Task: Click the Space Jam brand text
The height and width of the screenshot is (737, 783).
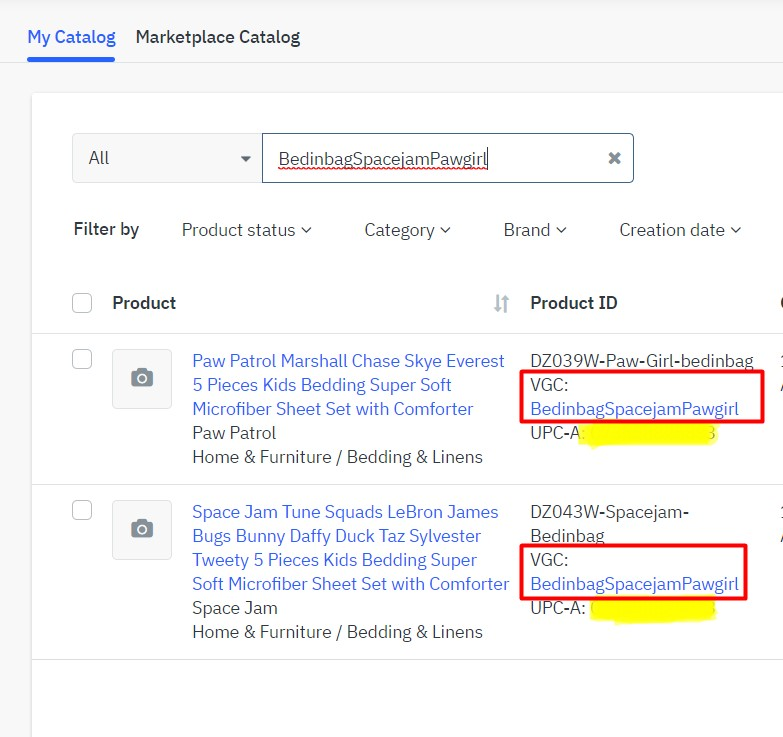Action: tap(235, 608)
